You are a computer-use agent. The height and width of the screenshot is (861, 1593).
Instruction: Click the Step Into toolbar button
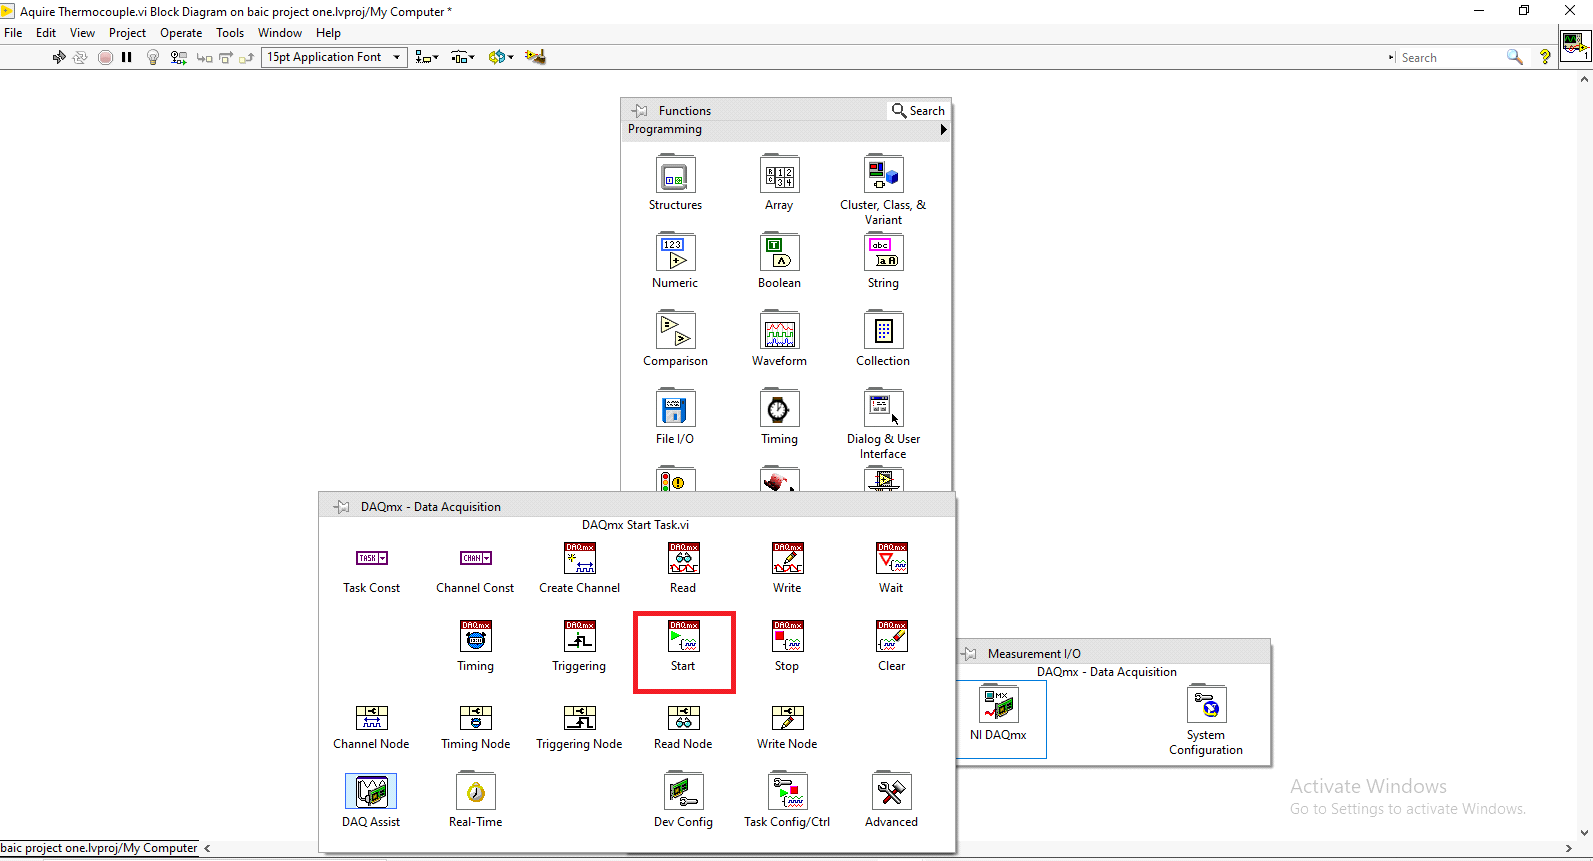(x=204, y=57)
